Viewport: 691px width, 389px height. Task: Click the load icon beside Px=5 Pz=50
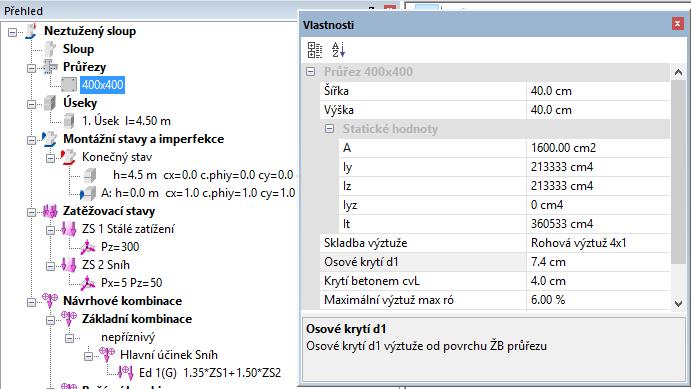coord(88,283)
